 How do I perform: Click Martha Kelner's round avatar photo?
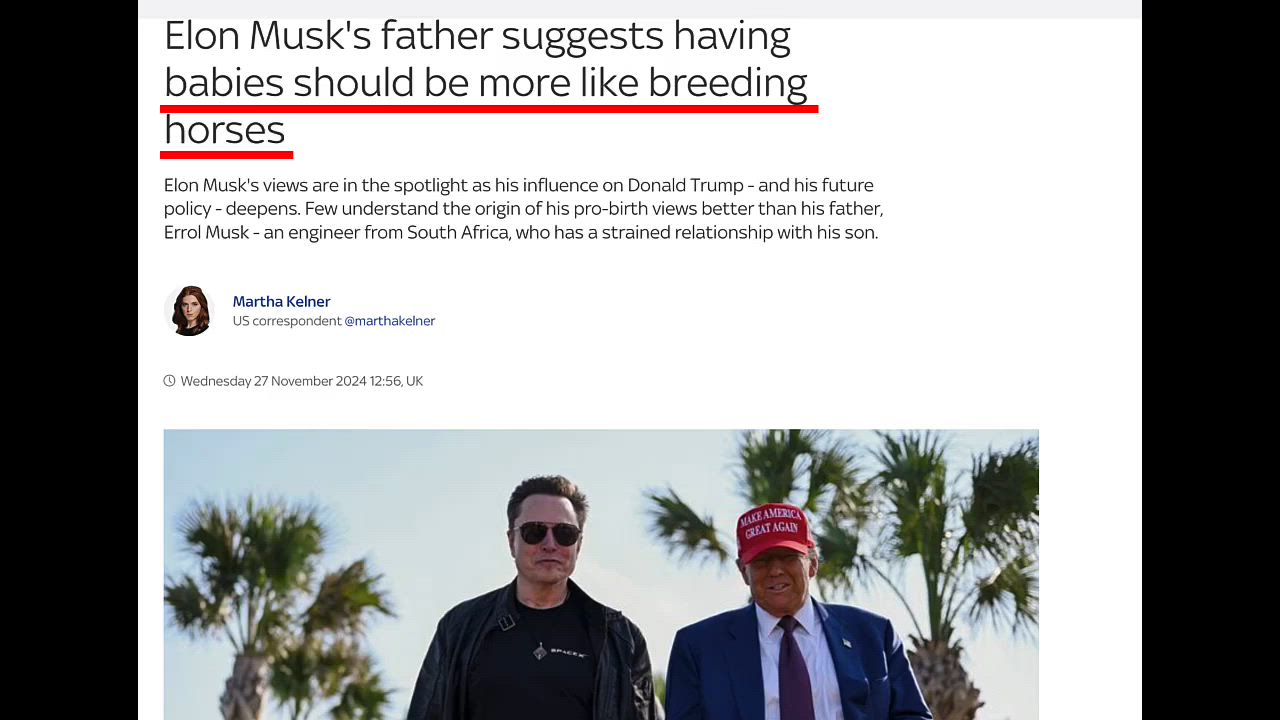(x=189, y=310)
